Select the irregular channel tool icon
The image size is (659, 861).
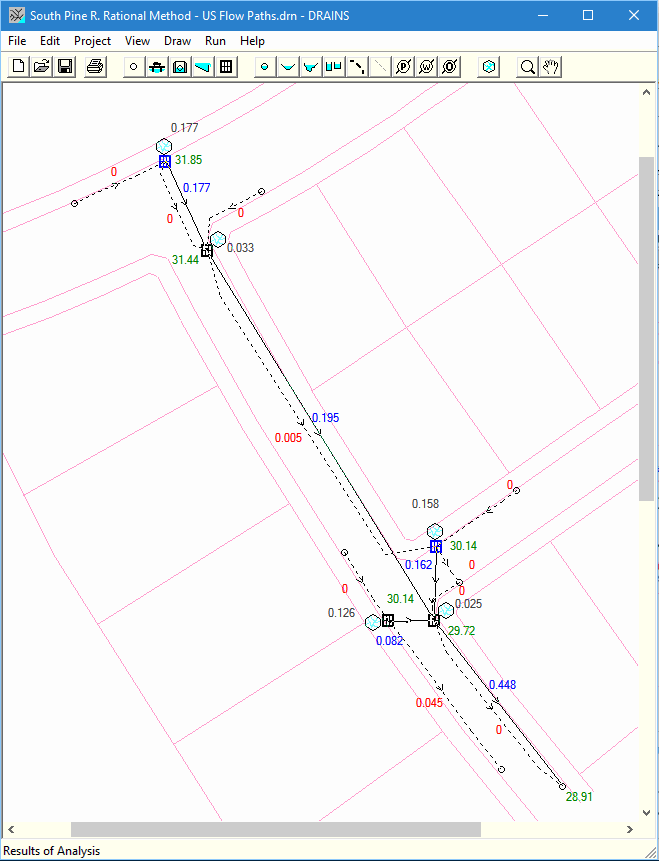[x=311, y=67]
